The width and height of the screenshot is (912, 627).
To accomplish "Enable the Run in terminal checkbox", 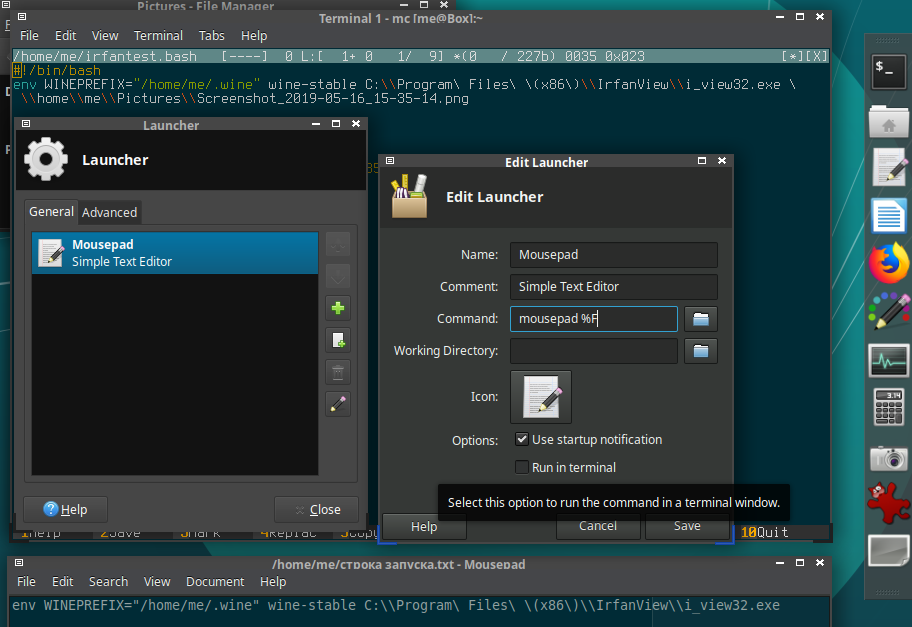I will [522, 467].
